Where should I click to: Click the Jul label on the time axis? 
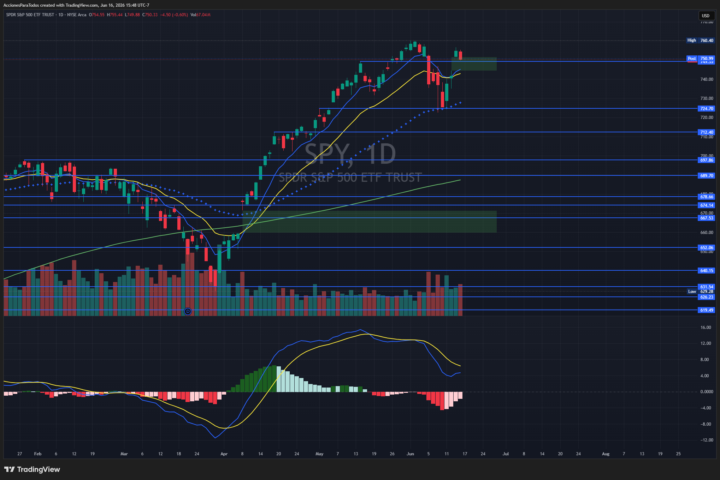click(x=506, y=454)
